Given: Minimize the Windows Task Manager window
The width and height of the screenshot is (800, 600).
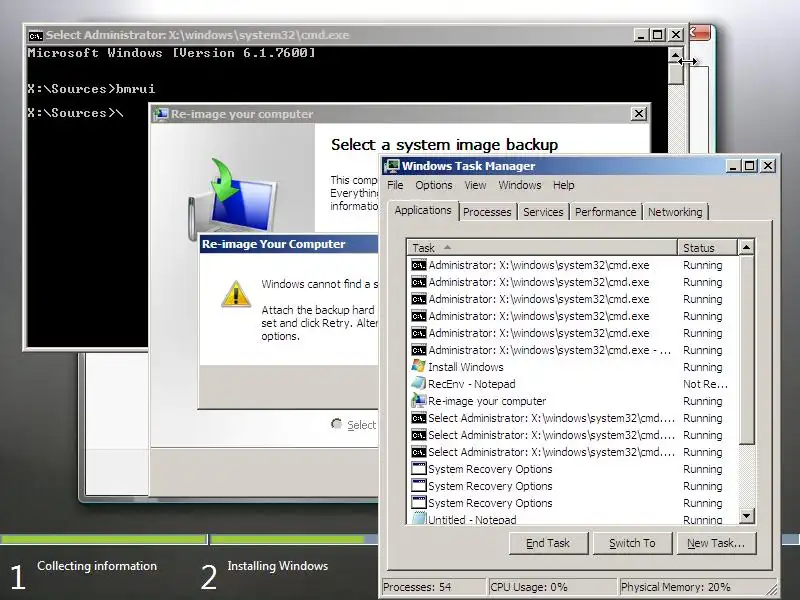Looking at the screenshot, I should point(733,166).
